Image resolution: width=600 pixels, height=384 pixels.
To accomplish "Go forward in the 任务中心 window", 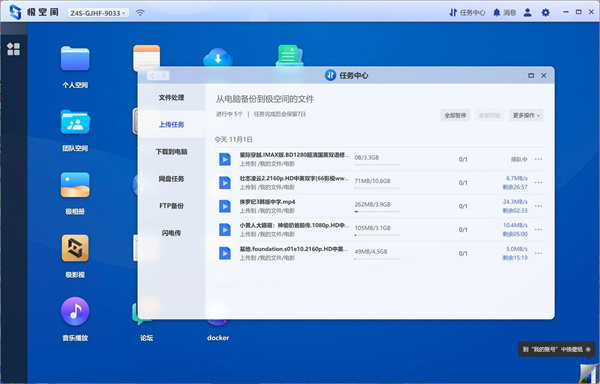I will tap(164, 75).
